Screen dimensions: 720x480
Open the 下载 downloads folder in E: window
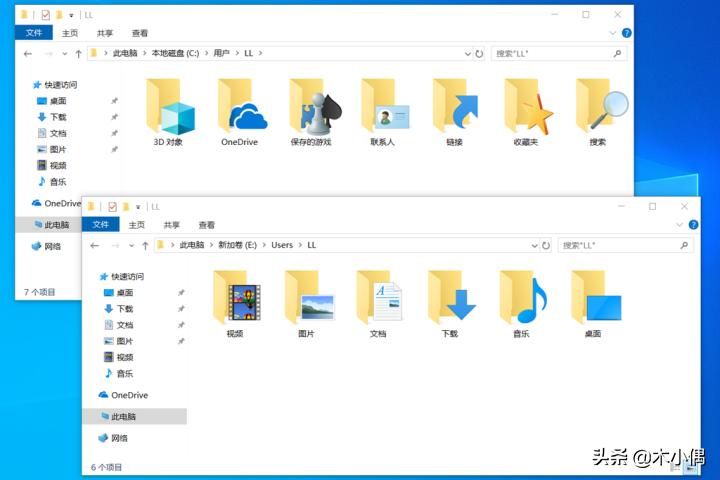450,304
